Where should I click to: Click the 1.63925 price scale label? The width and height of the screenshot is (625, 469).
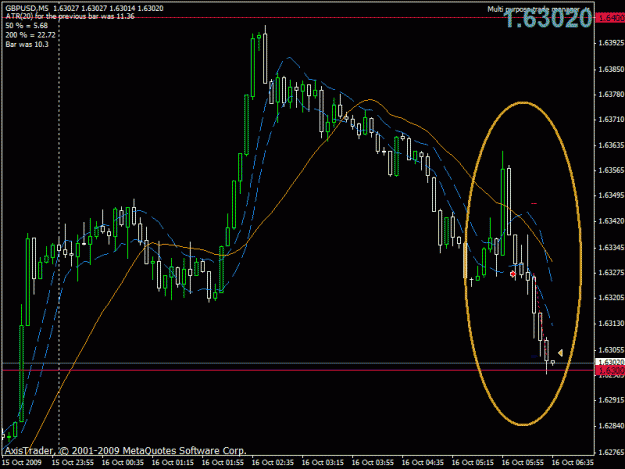pos(611,43)
